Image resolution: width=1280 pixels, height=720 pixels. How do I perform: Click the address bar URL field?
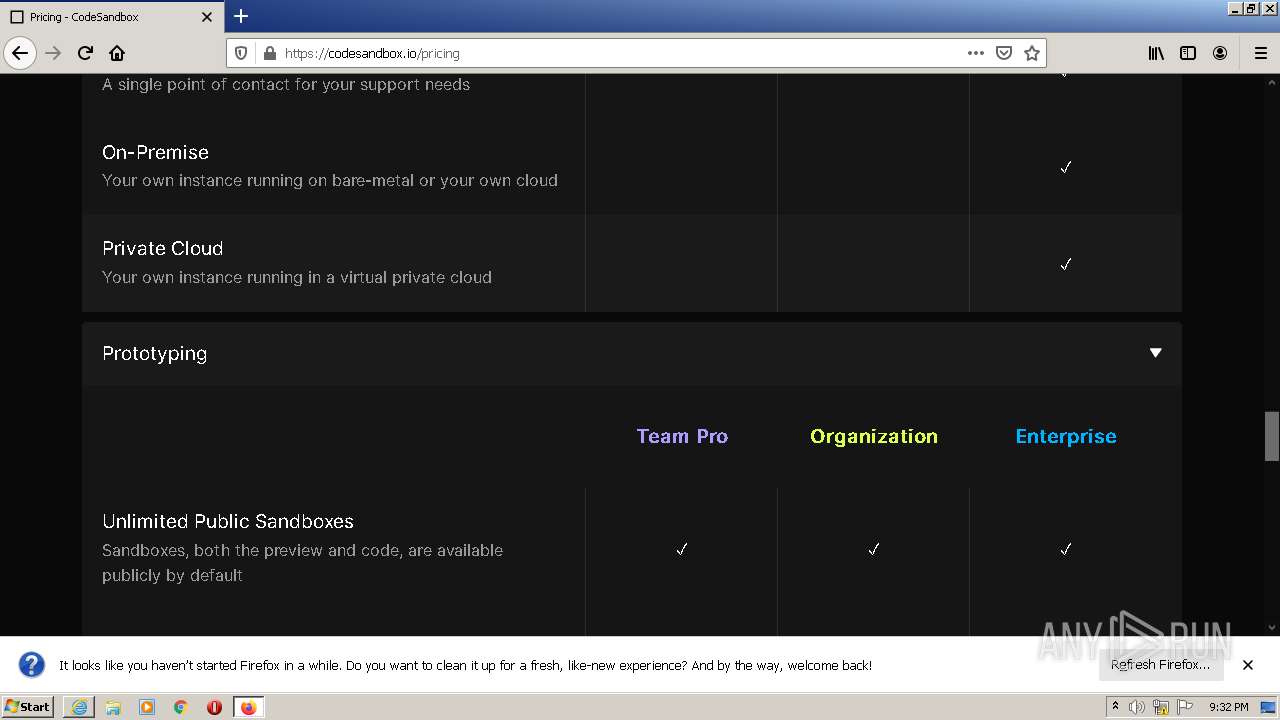(x=620, y=53)
